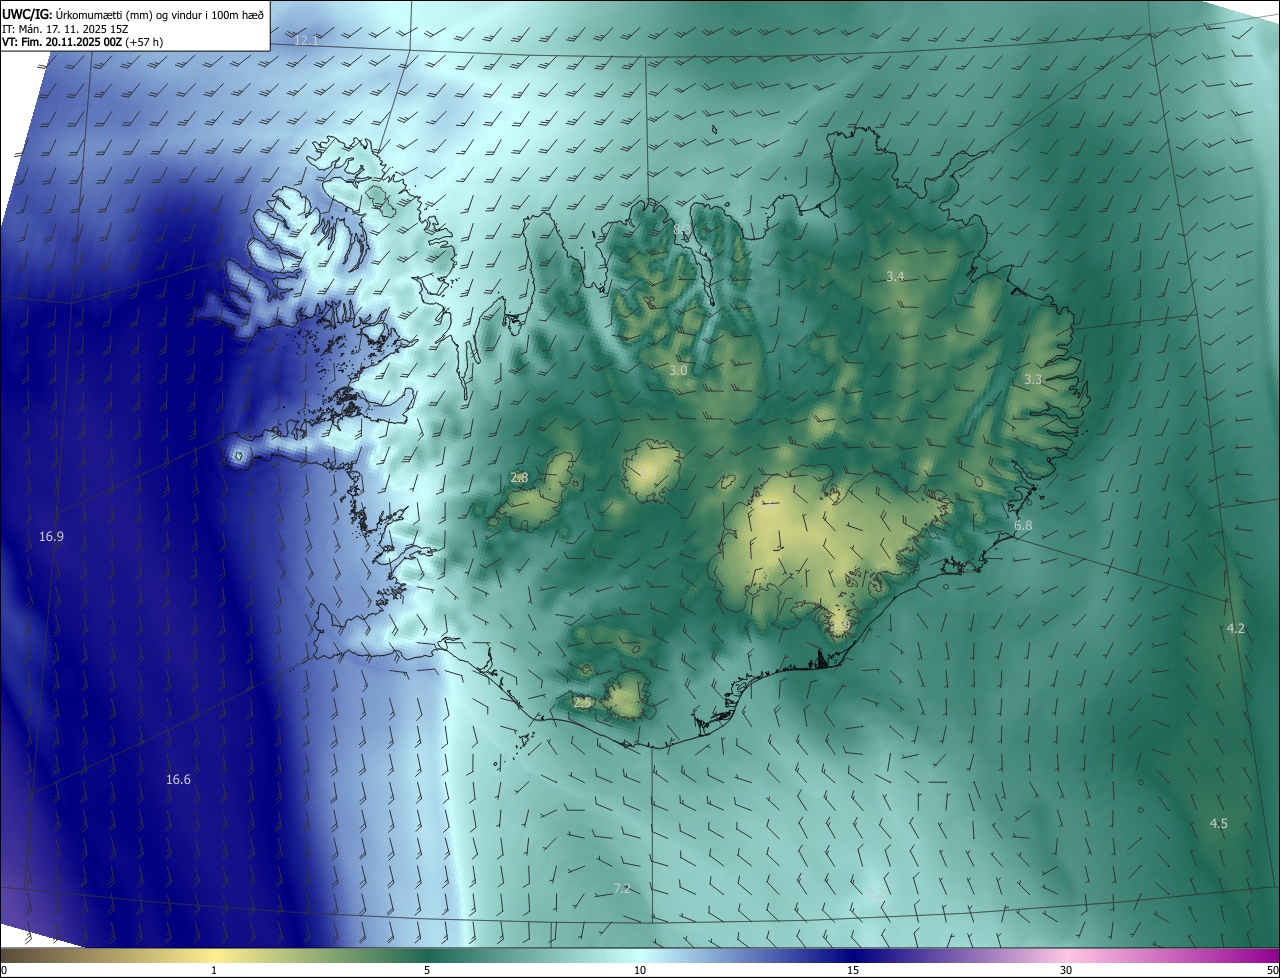Screen dimensions: 1280x978
Task: Click the 7.2 value label over the sea
Action: pyautogui.click(x=621, y=889)
